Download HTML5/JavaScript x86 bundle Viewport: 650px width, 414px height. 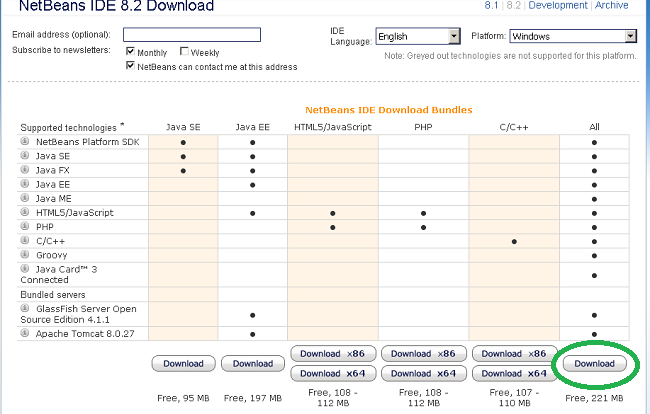tap(333, 353)
